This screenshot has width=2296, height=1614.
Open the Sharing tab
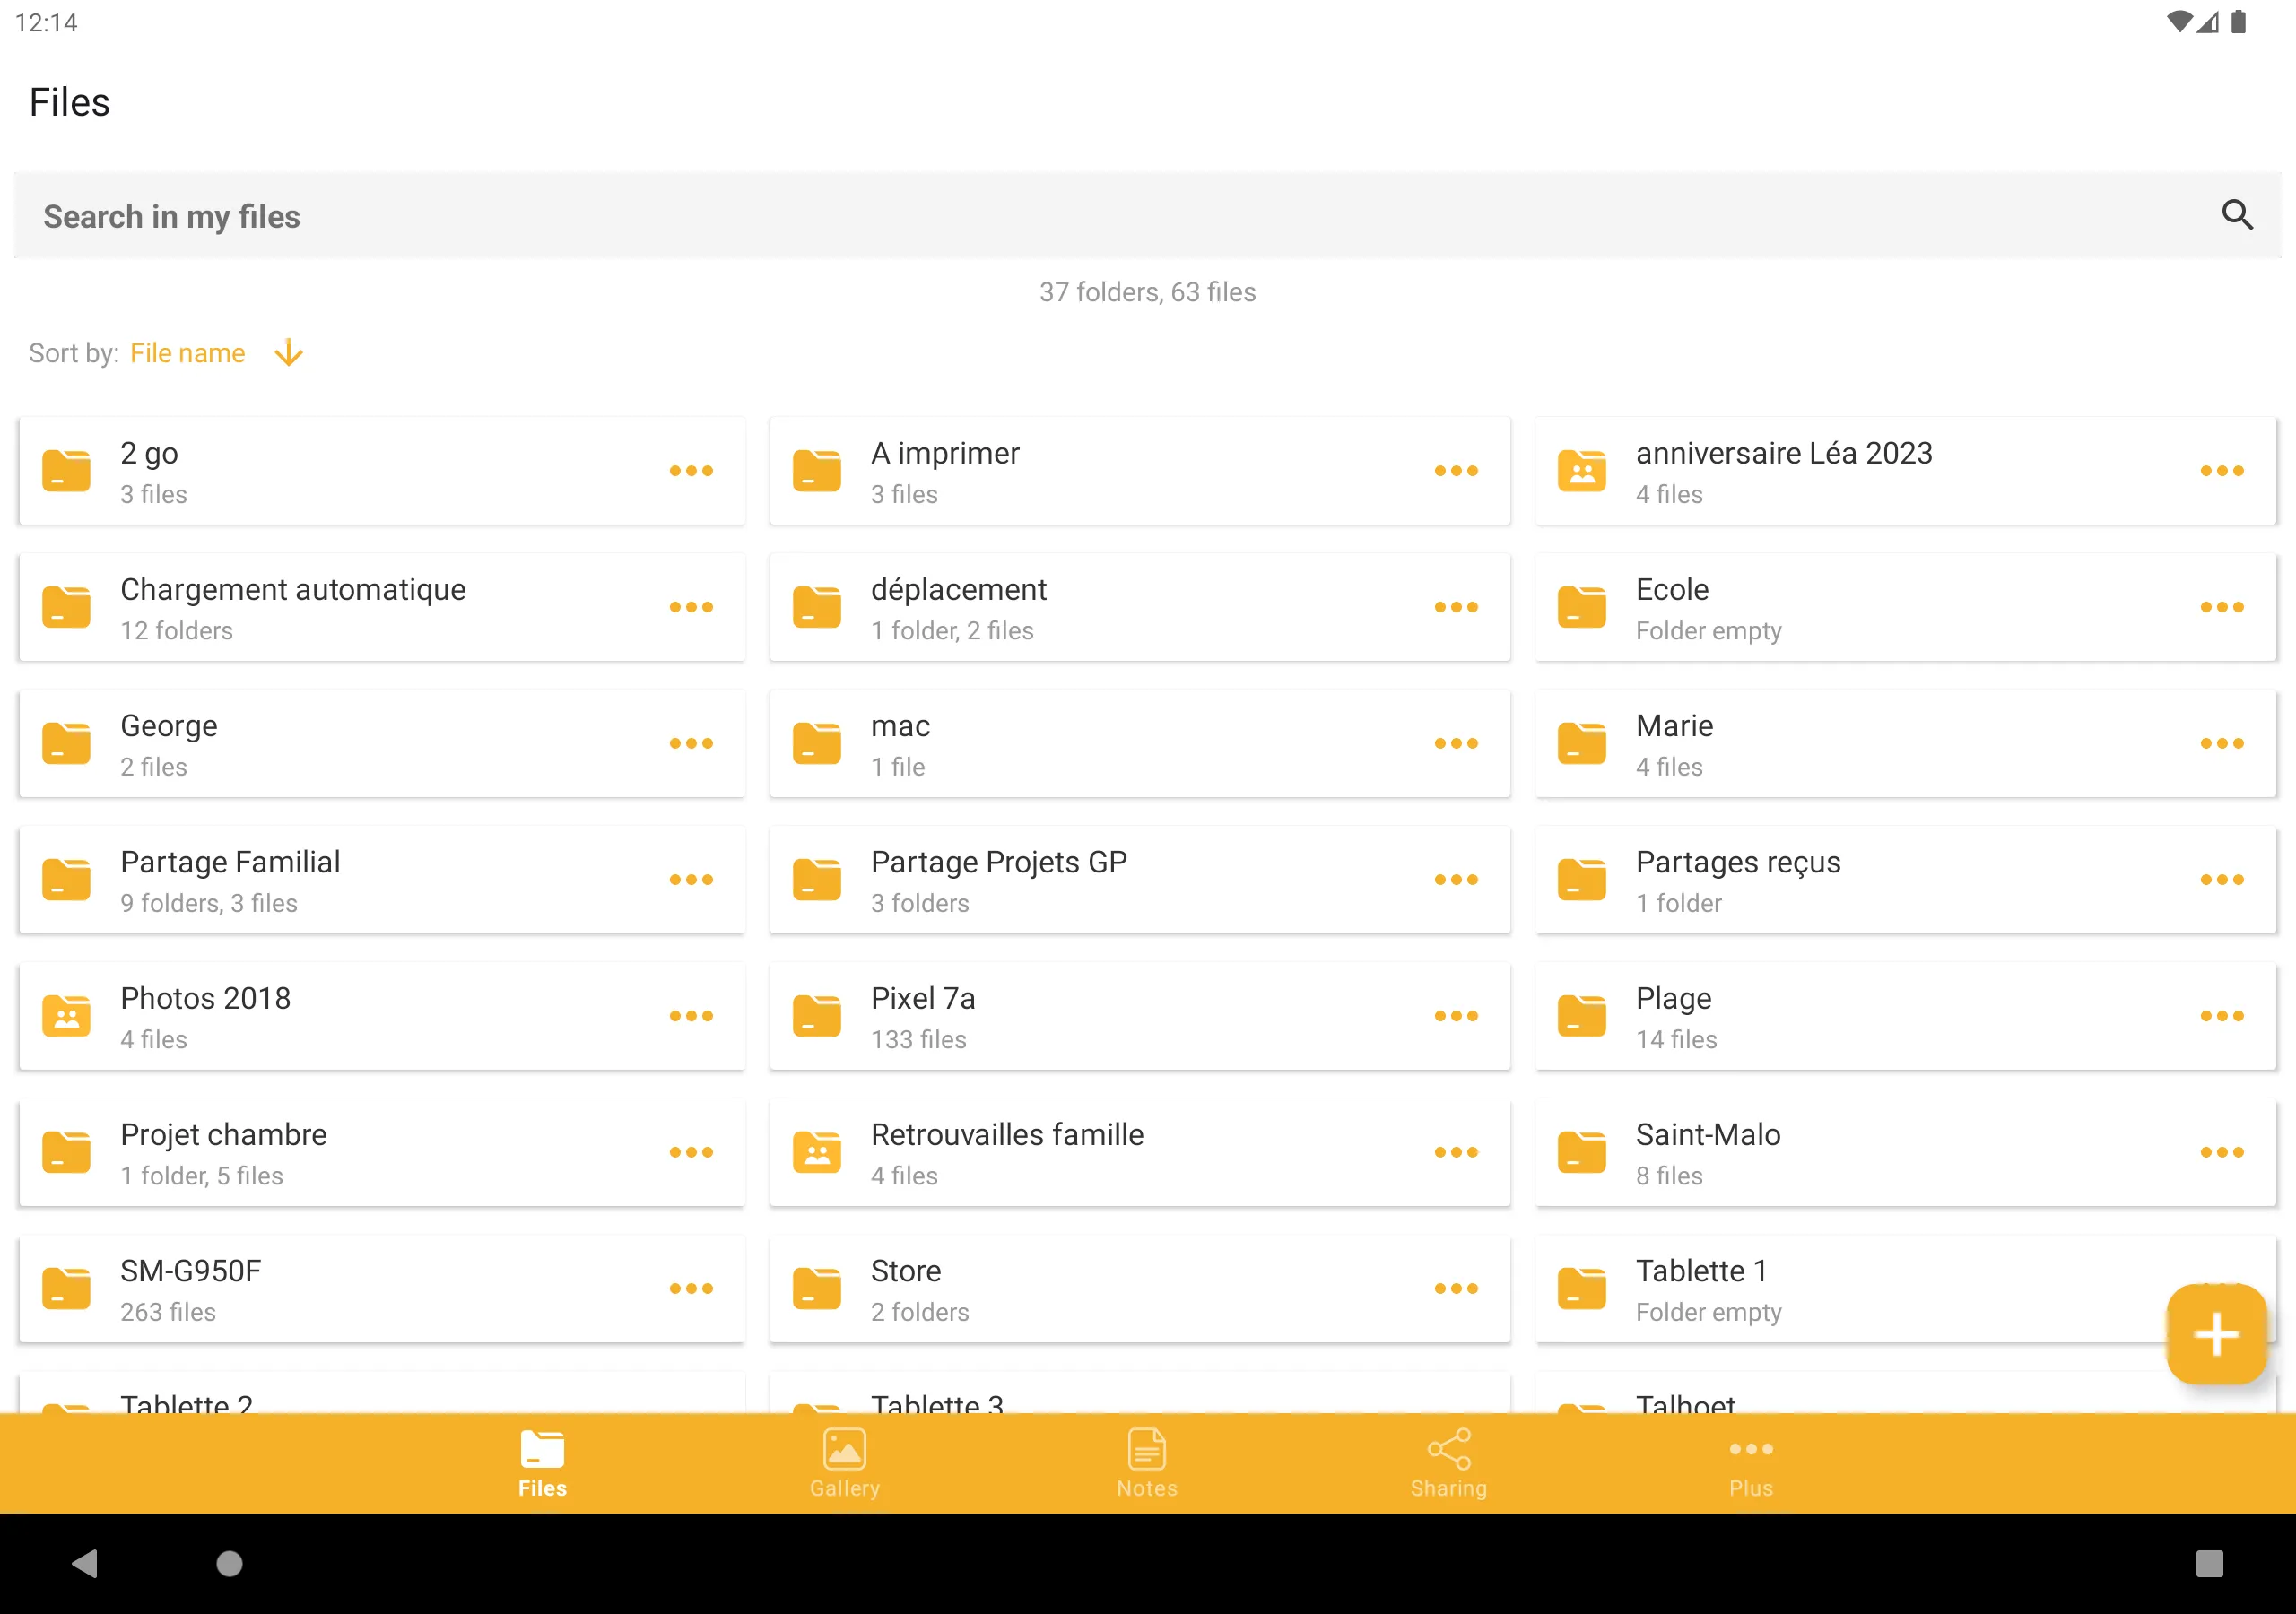click(1448, 1463)
